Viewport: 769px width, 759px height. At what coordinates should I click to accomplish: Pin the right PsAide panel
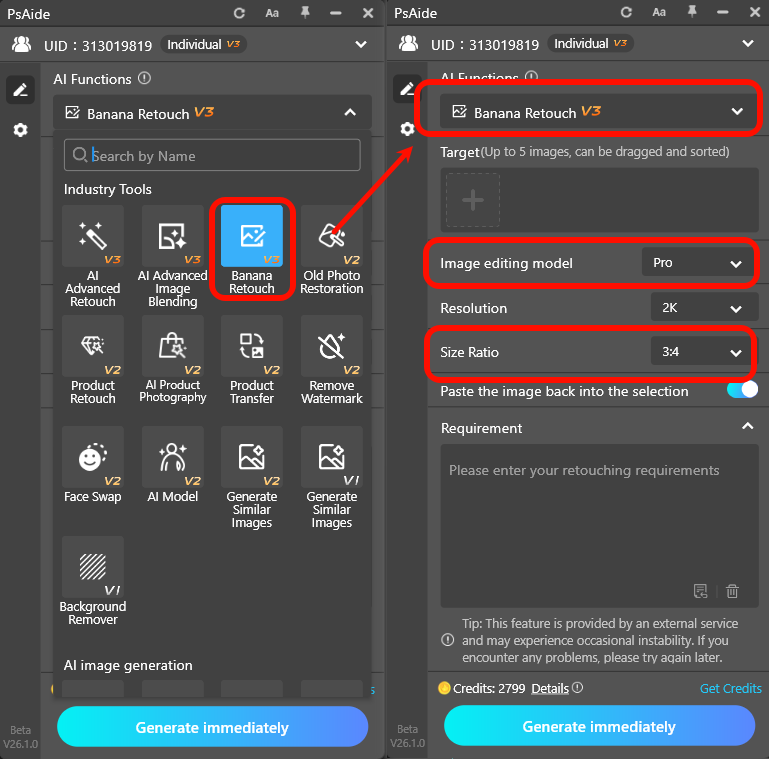pos(692,12)
